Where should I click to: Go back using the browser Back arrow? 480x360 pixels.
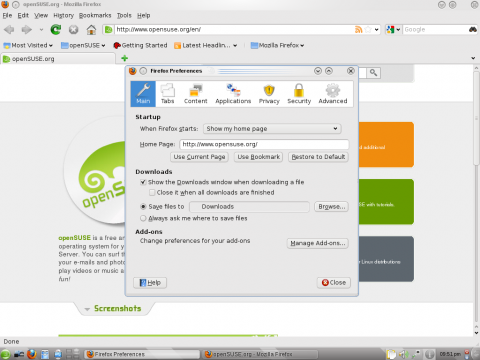pos(9,30)
